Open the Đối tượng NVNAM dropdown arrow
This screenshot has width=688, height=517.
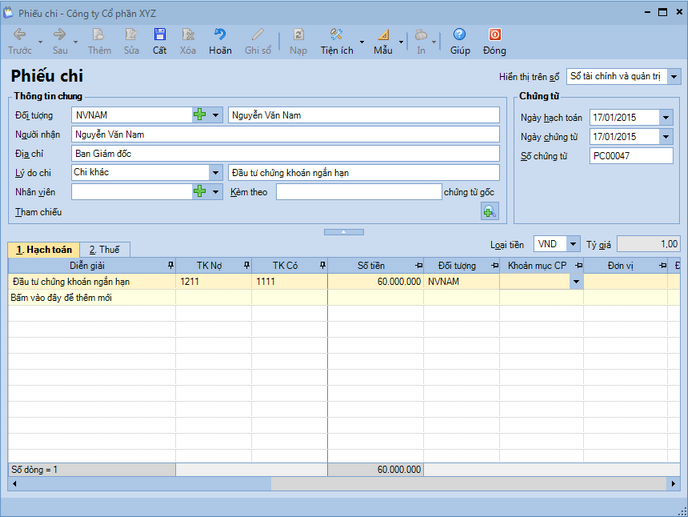(x=215, y=115)
